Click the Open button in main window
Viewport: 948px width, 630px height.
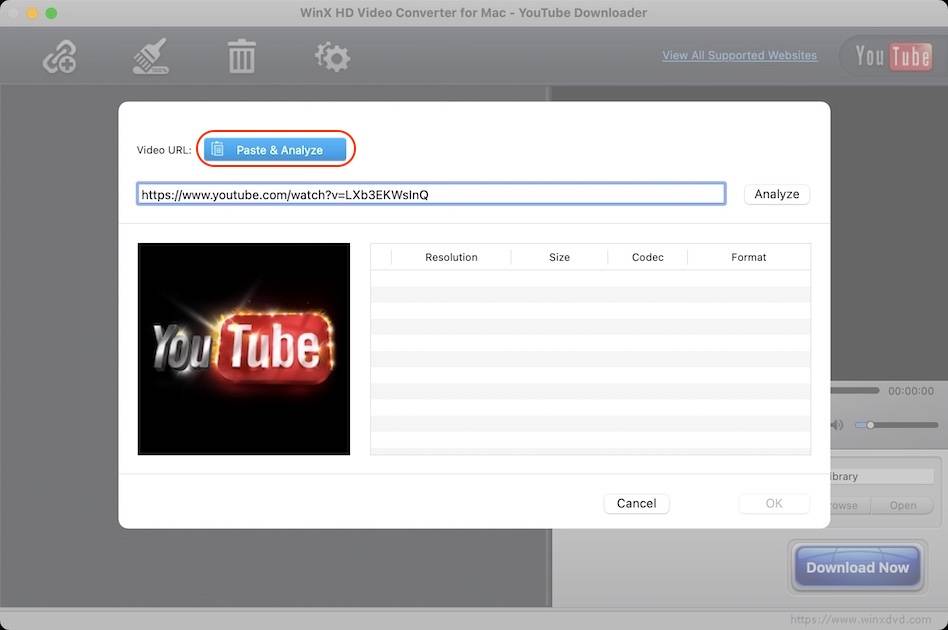pos(903,505)
